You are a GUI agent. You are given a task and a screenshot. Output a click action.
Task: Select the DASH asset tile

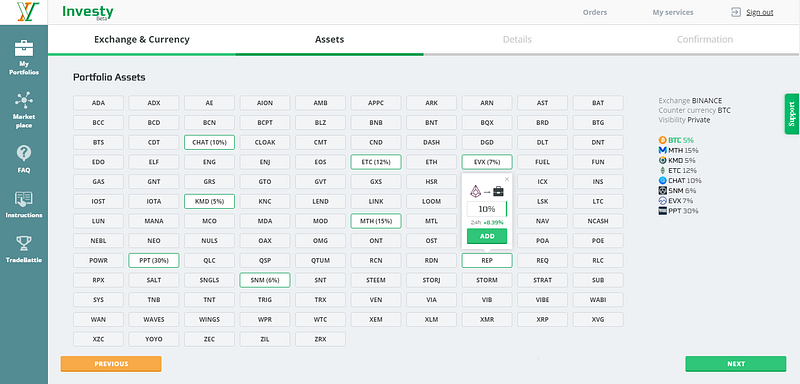(431, 142)
